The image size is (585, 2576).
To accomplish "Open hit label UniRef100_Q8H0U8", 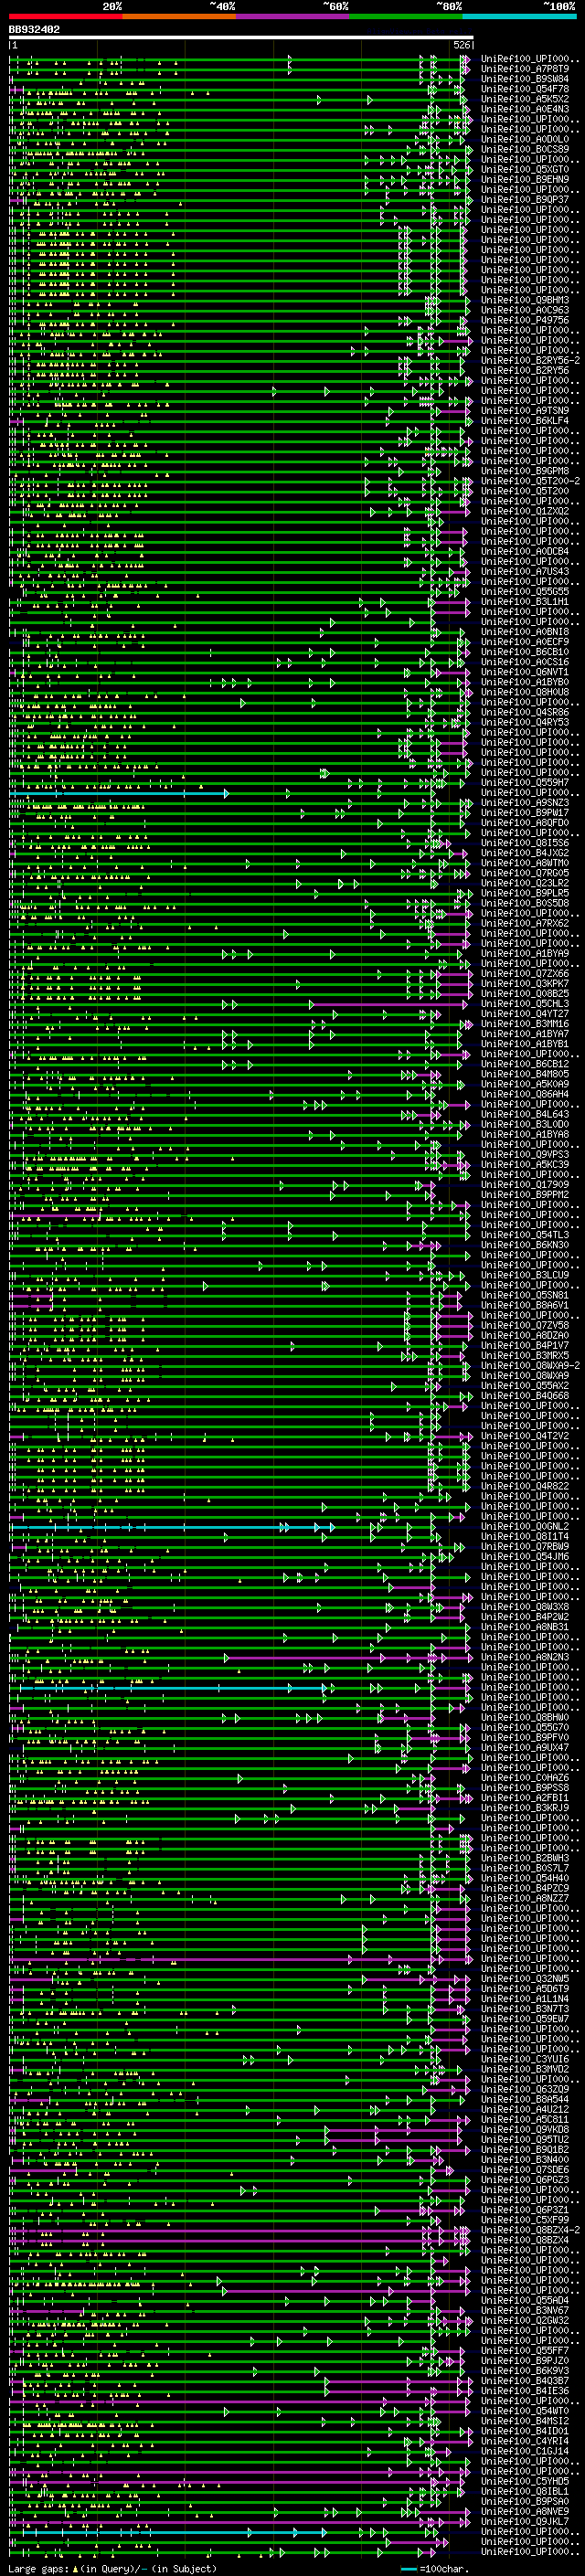I will [525, 692].
